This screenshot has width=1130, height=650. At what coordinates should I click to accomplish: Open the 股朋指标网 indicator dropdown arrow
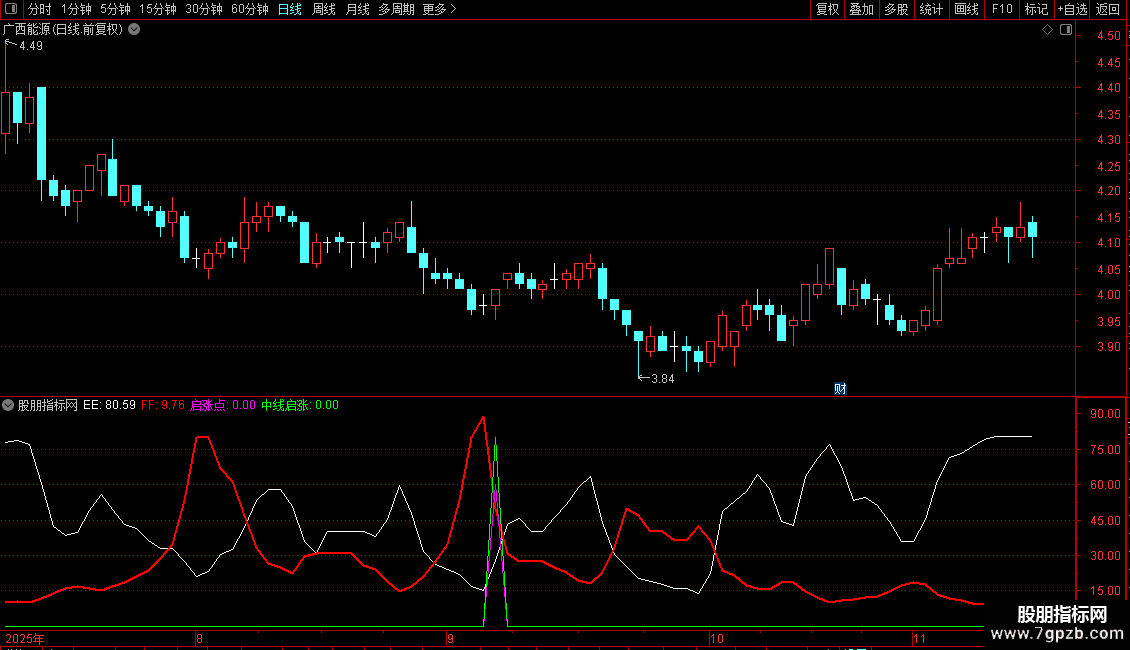(x=8, y=405)
